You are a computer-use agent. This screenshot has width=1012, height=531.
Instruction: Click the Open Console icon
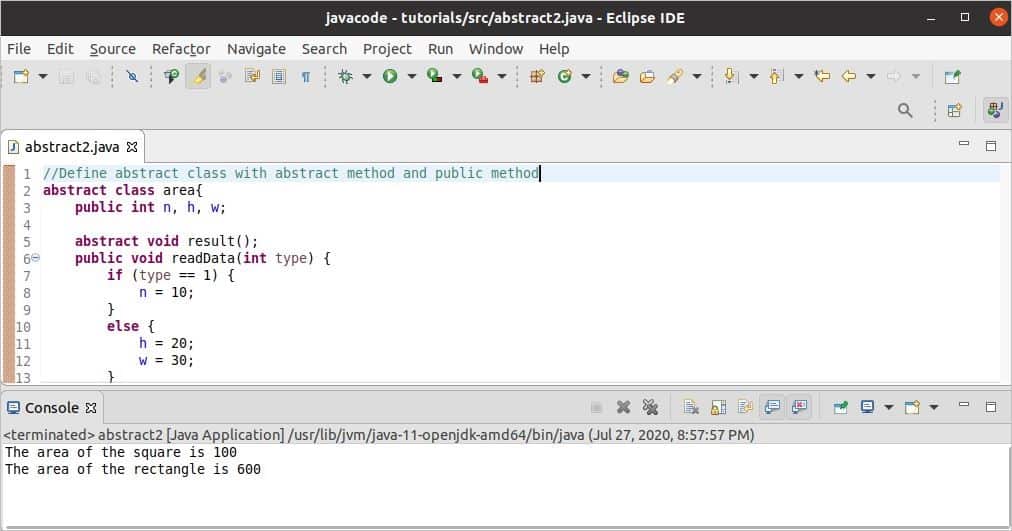[913, 407]
